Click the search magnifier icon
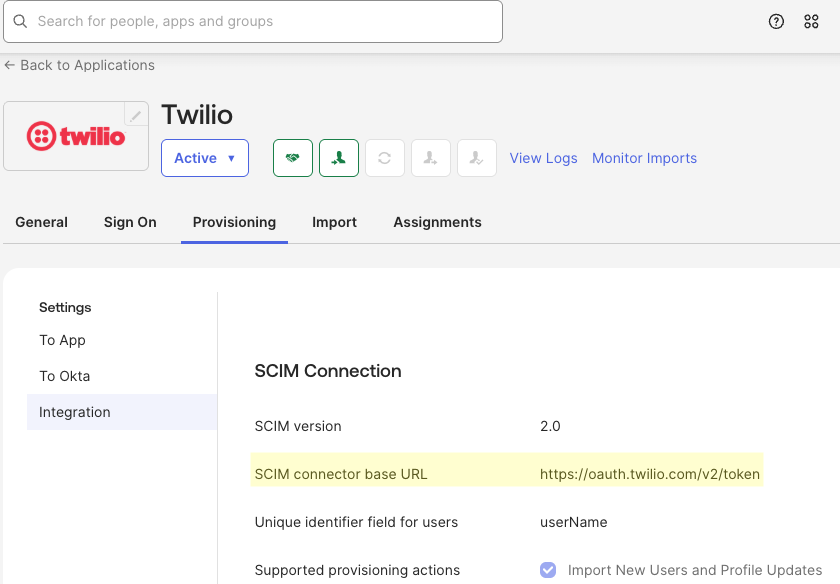Viewport: 840px width, 584px height. tap(20, 21)
